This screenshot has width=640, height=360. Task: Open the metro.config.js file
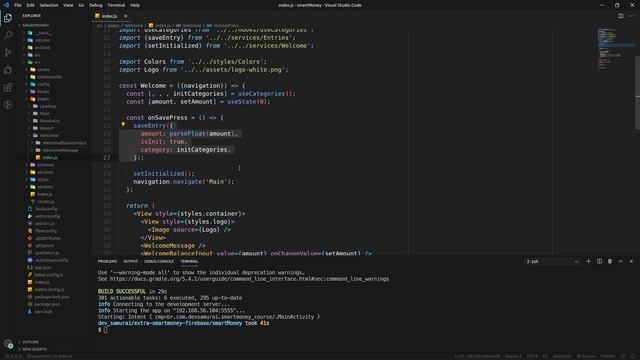tap(49, 289)
